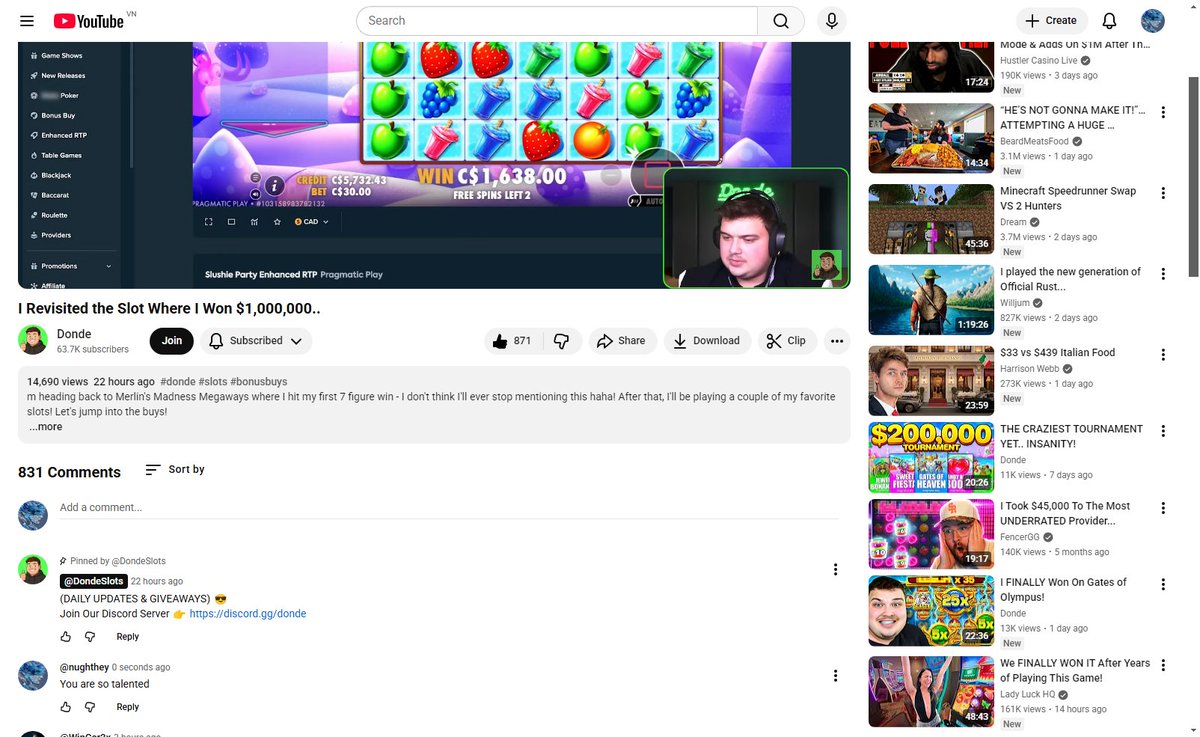Like the pinned DondeSlots comment

(x=66, y=637)
